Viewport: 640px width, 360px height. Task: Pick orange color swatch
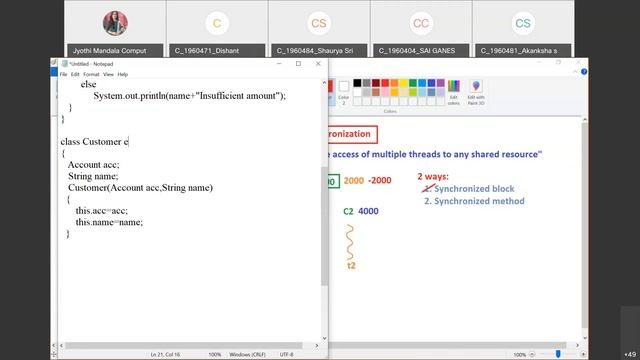394,83
